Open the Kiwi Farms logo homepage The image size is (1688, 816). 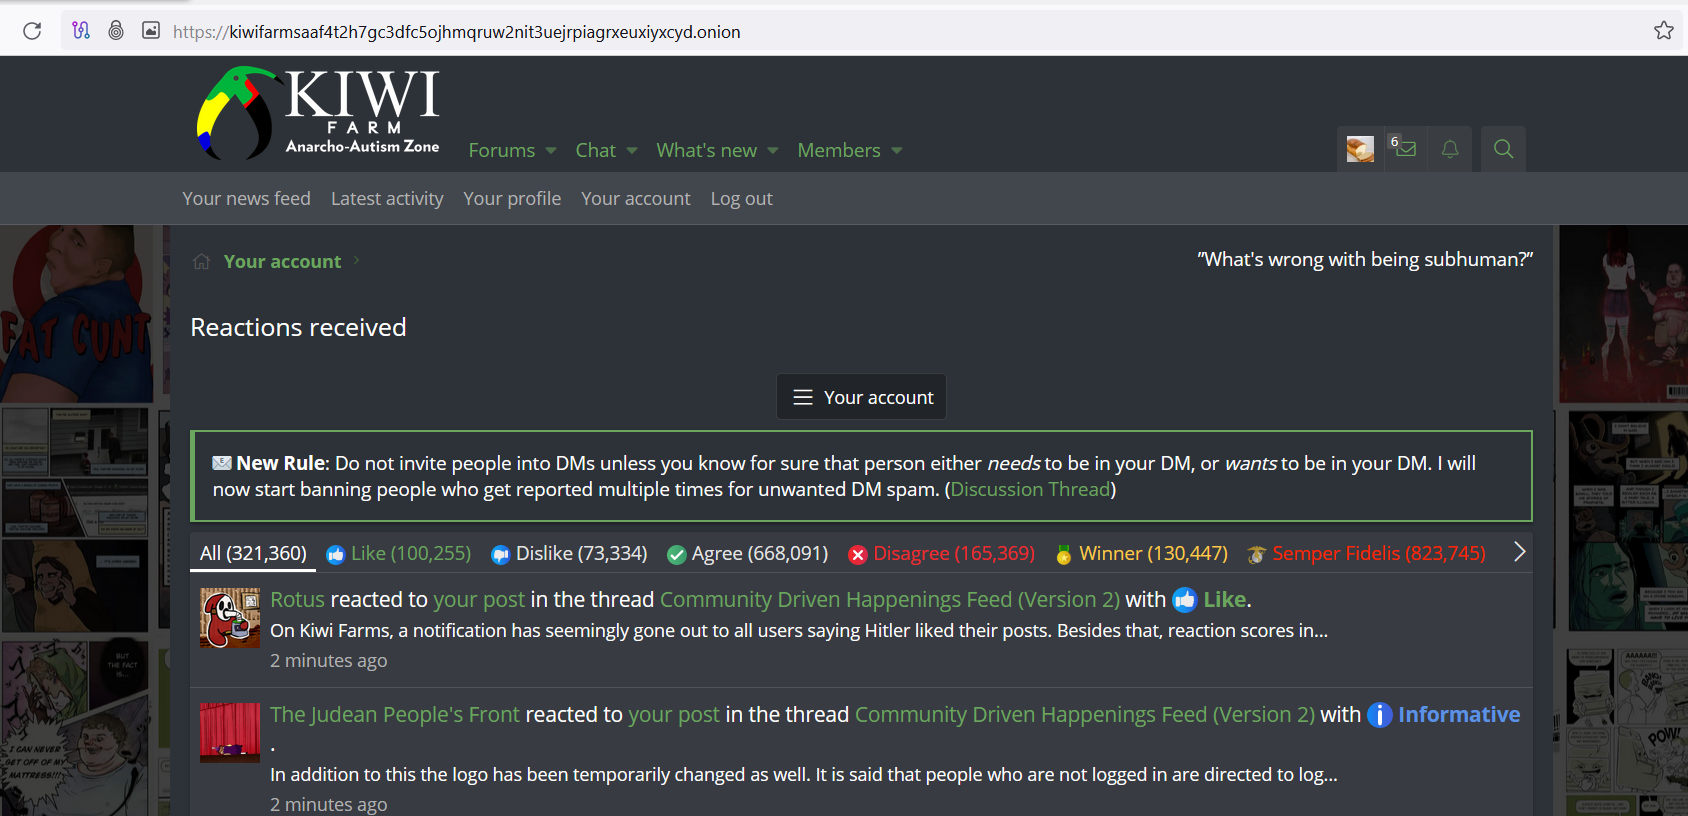pos(319,113)
